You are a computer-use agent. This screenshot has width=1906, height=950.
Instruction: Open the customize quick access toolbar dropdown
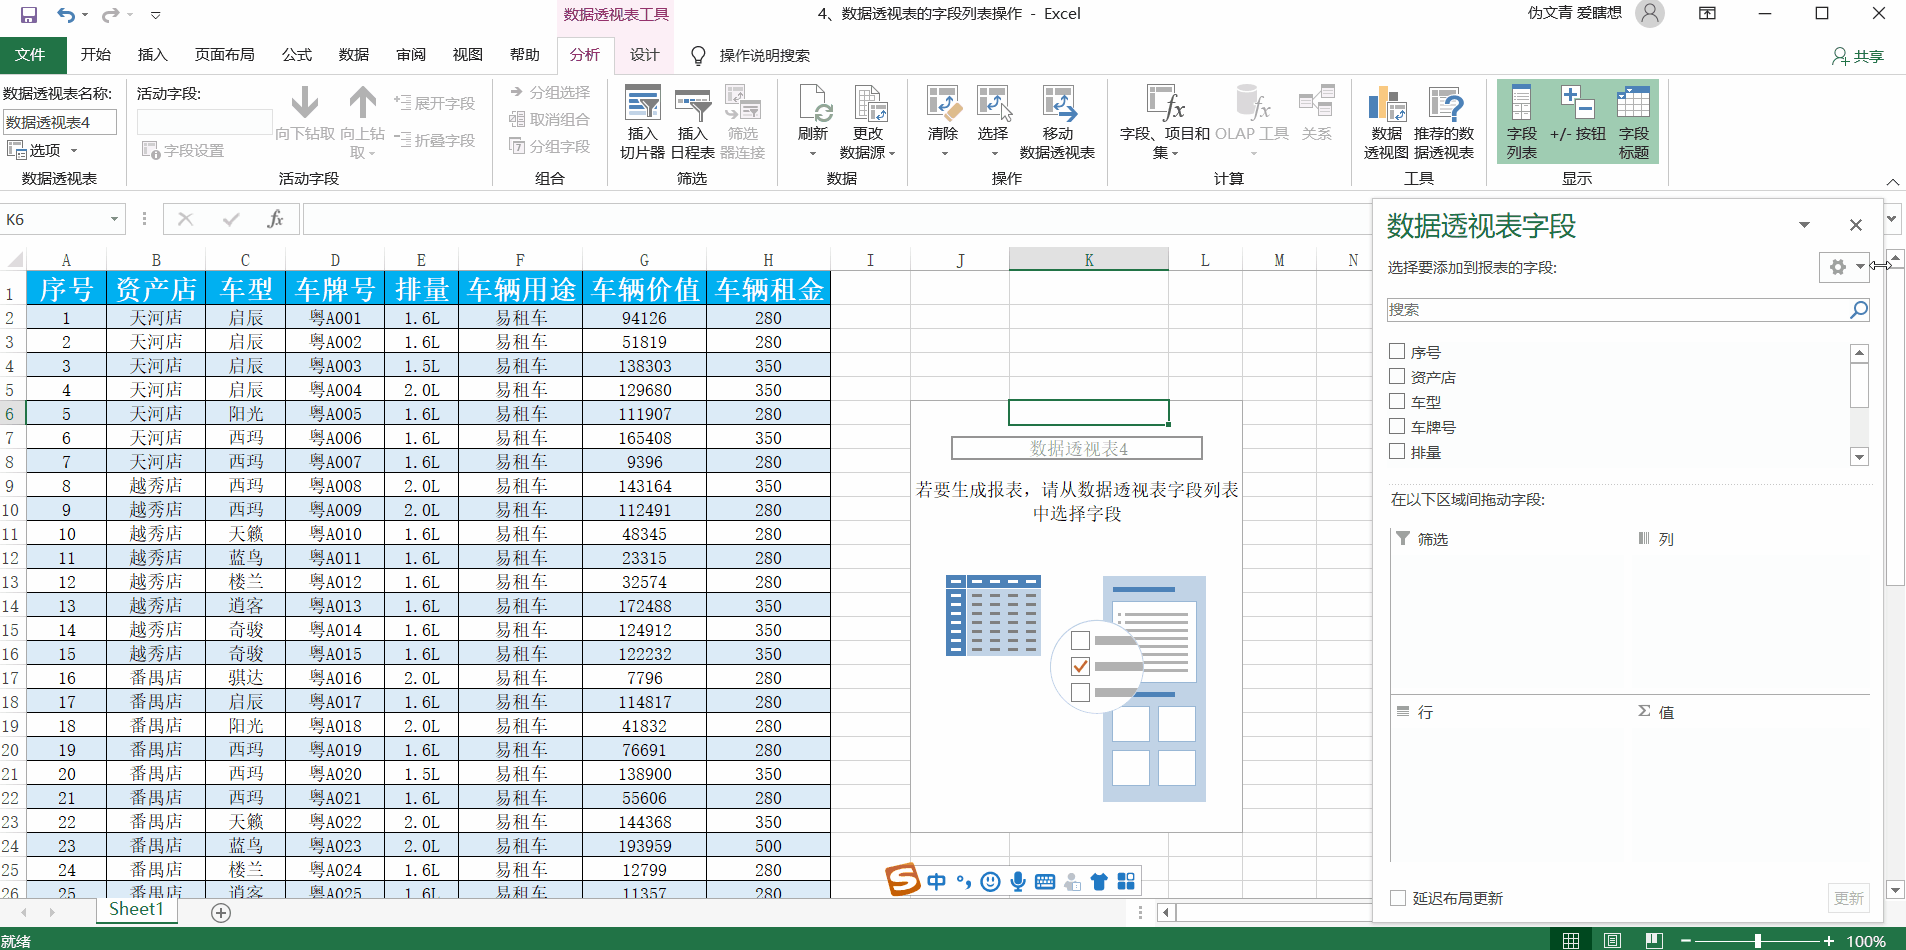pos(155,15)
